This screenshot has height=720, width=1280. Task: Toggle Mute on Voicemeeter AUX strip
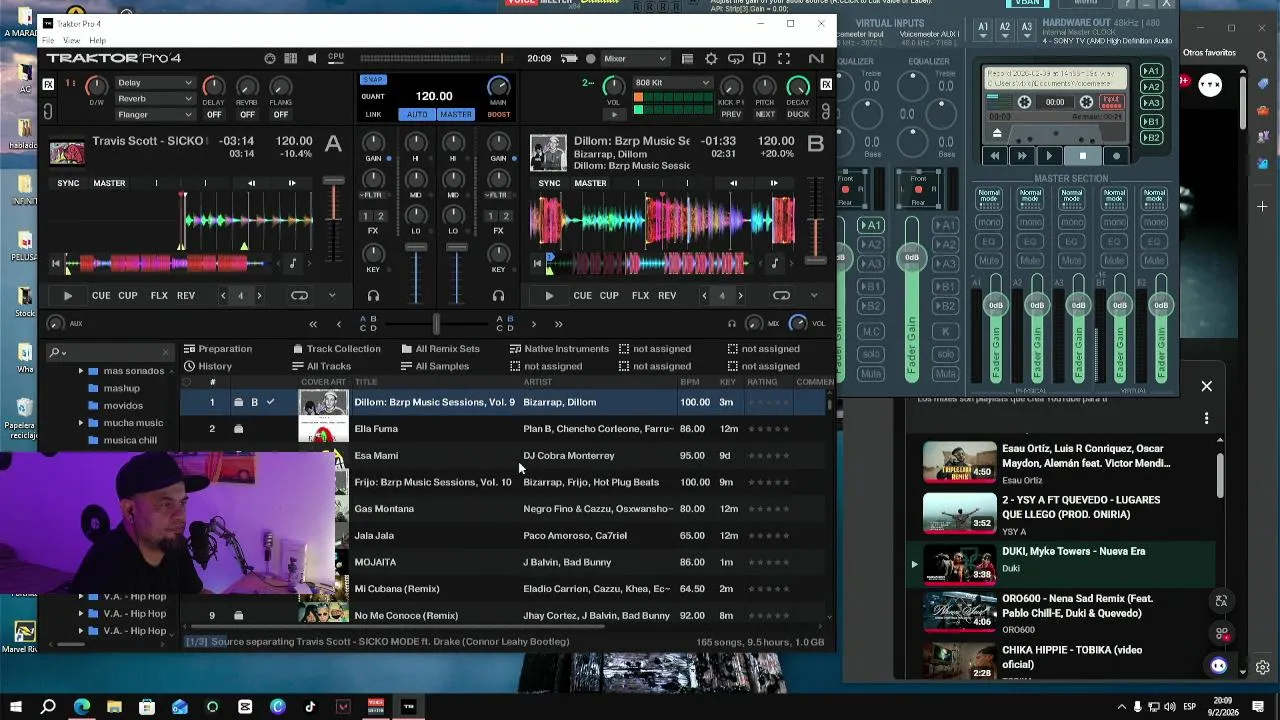pyautogui.click(x=945, y=374)
